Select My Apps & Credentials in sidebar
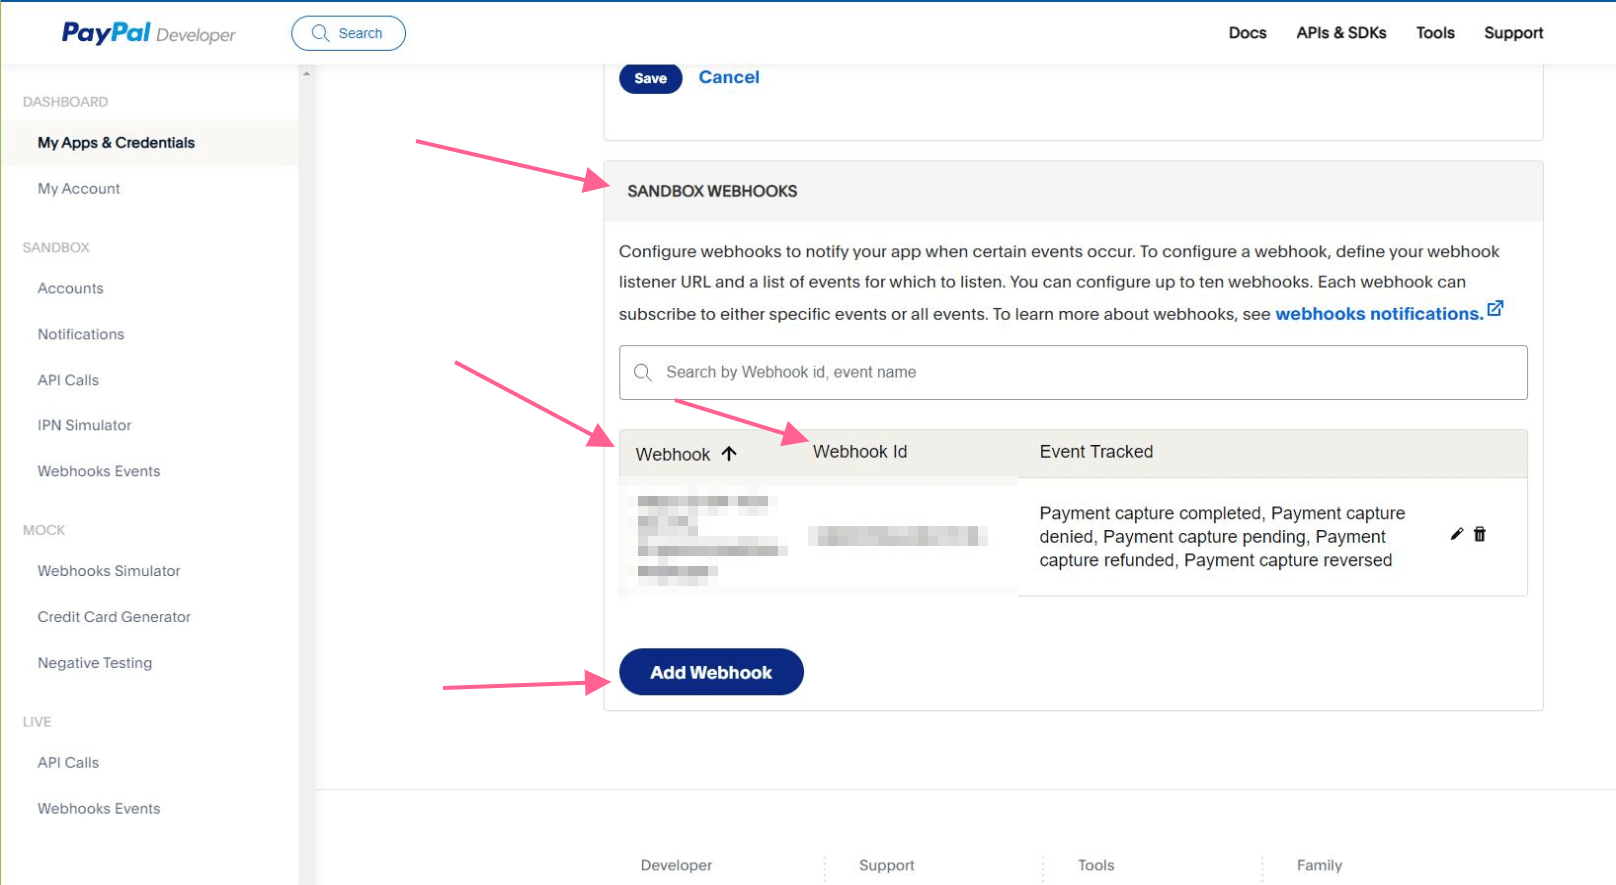 (x=116, y=143)
